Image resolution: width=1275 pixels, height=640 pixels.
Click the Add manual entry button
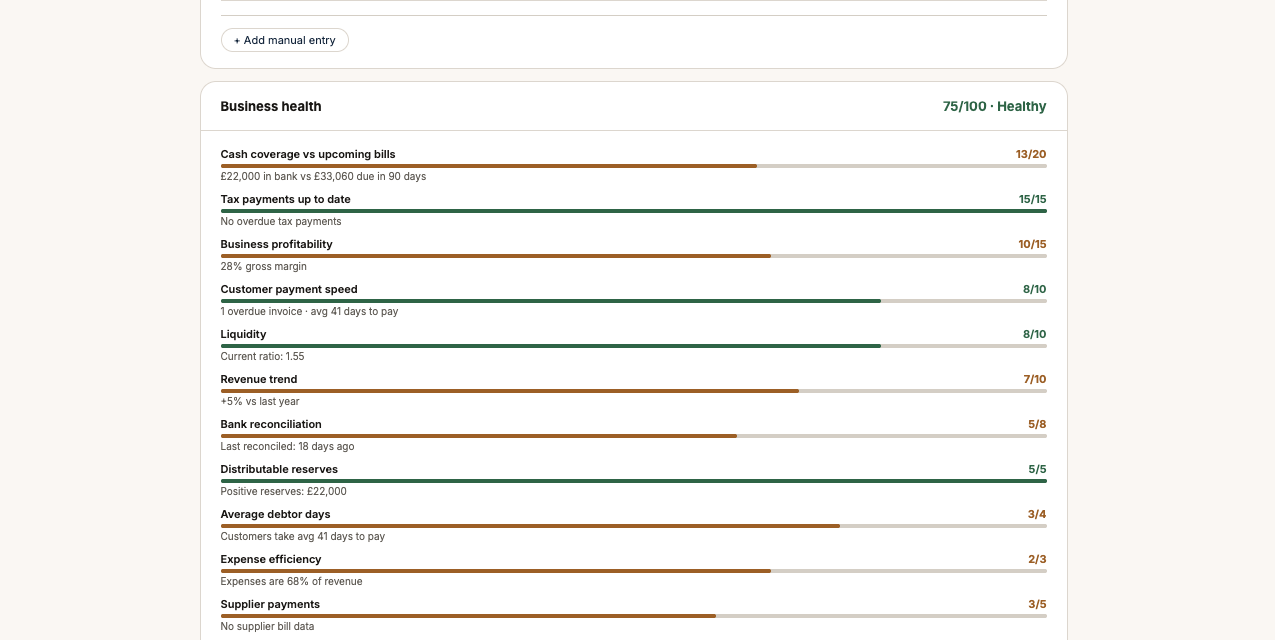click(285, 40)
